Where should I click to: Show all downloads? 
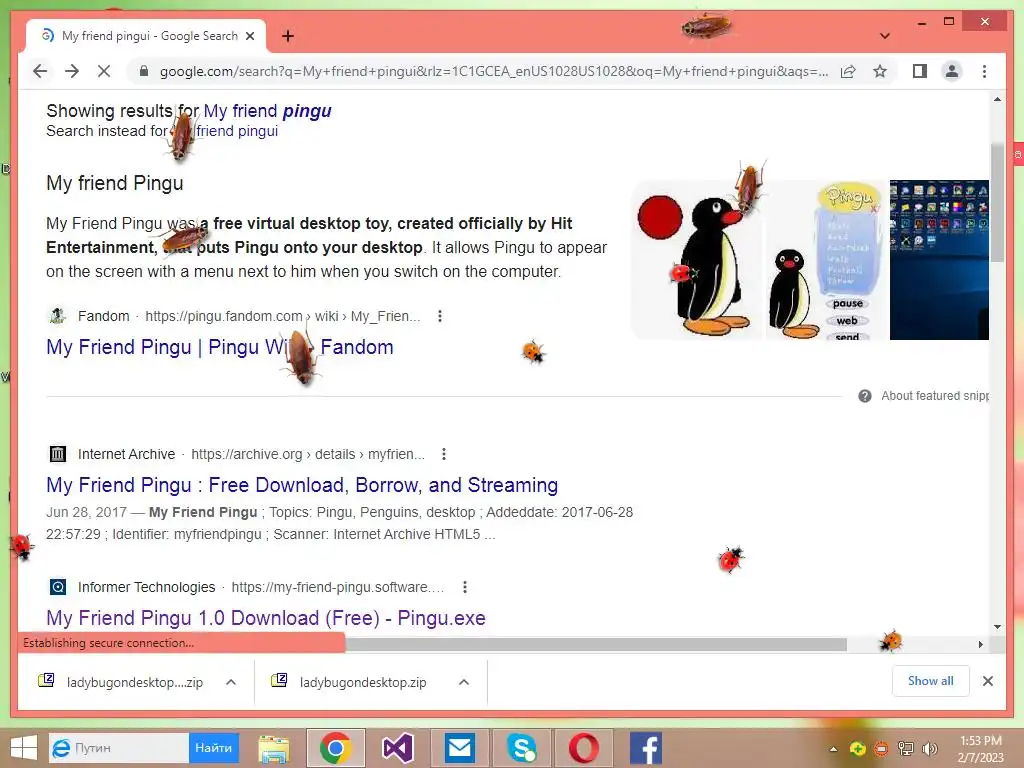tap(931, 681)
